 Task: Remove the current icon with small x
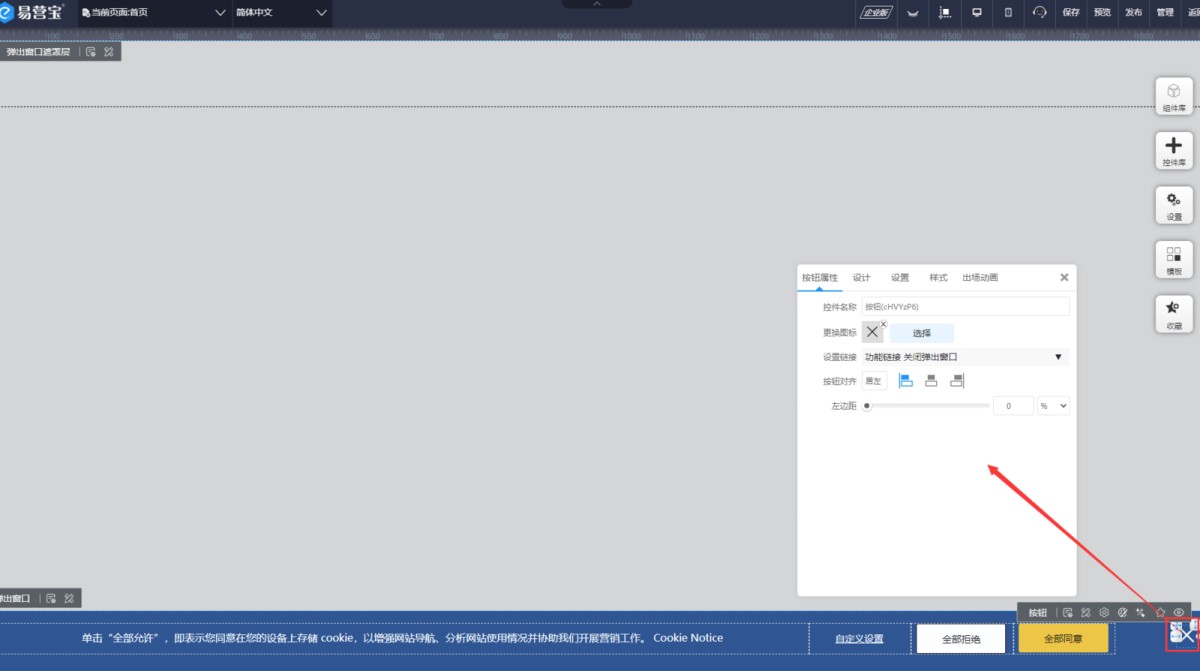click(883, 324)
